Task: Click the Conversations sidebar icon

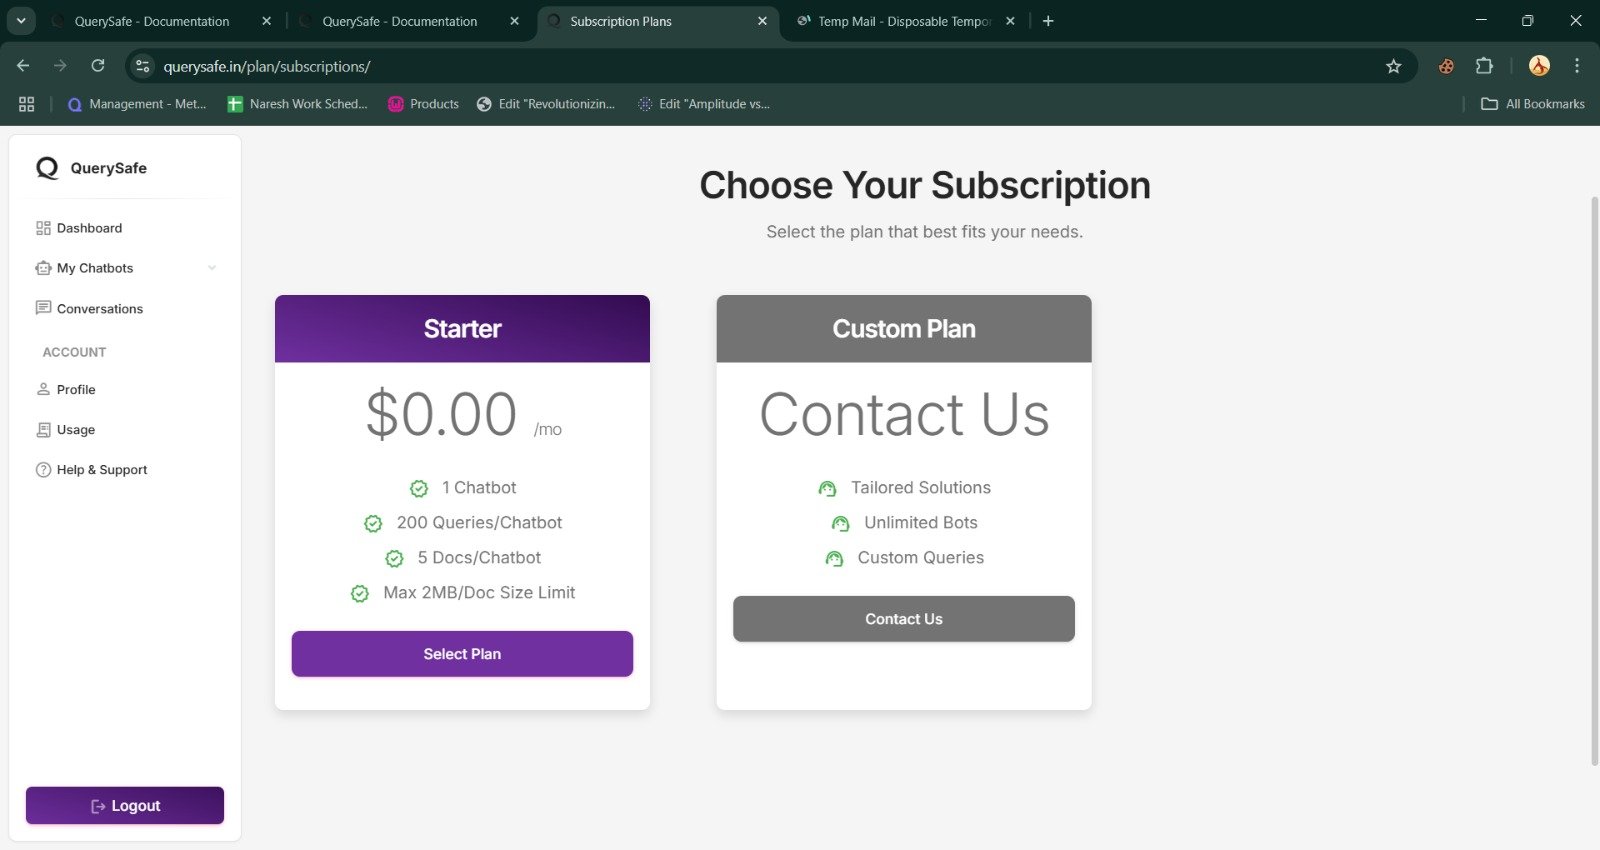Action: [43, 308]
